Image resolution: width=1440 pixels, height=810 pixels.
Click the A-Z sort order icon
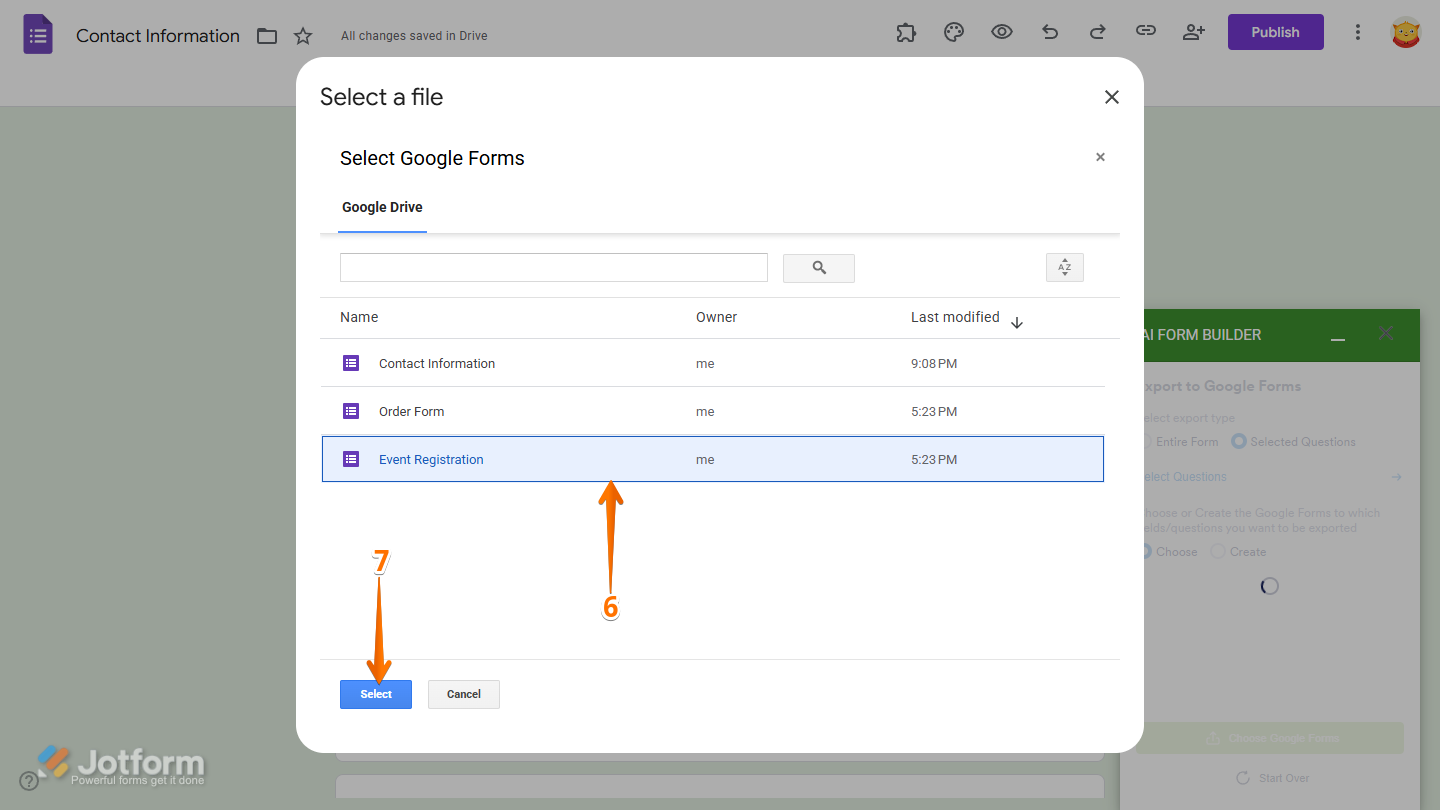1064,267
